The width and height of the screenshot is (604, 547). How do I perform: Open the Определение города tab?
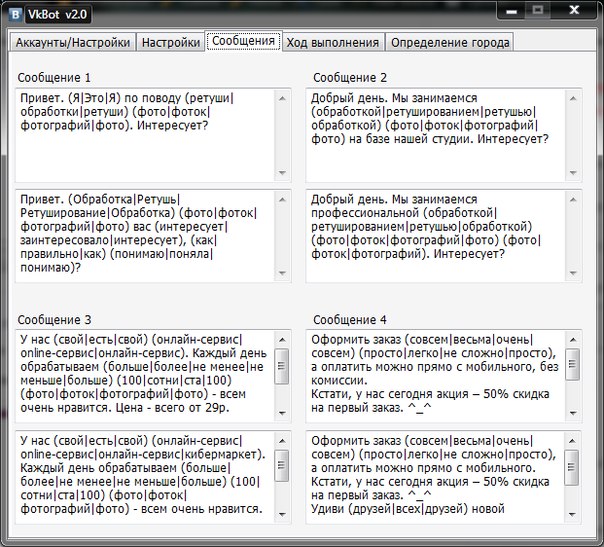[450, 43]
